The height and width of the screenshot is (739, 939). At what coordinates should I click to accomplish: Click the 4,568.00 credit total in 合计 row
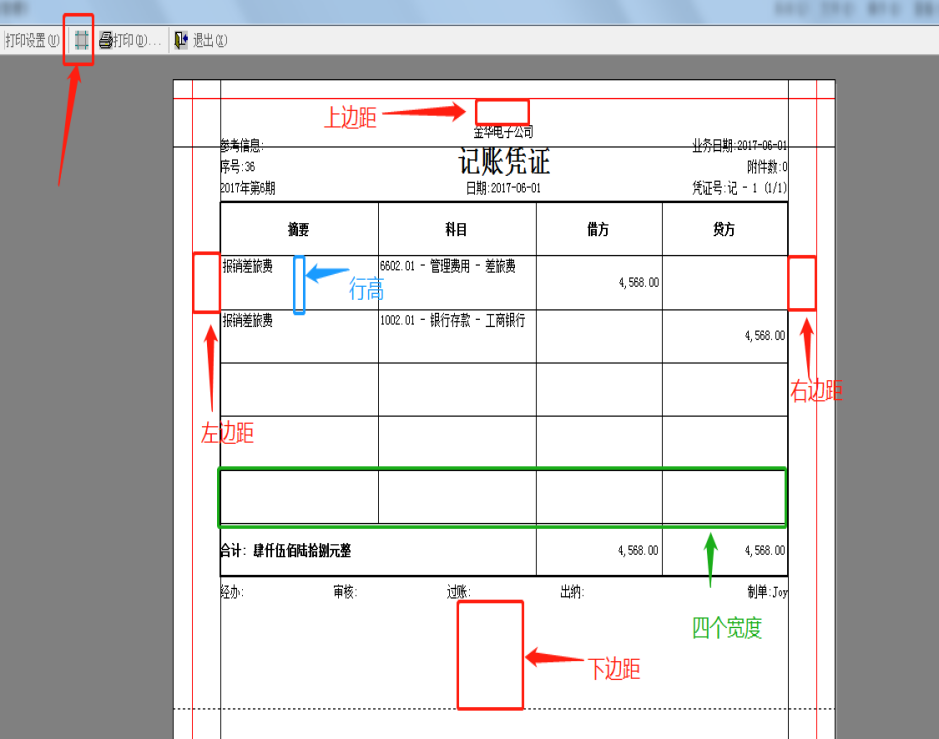coord(765,550)
